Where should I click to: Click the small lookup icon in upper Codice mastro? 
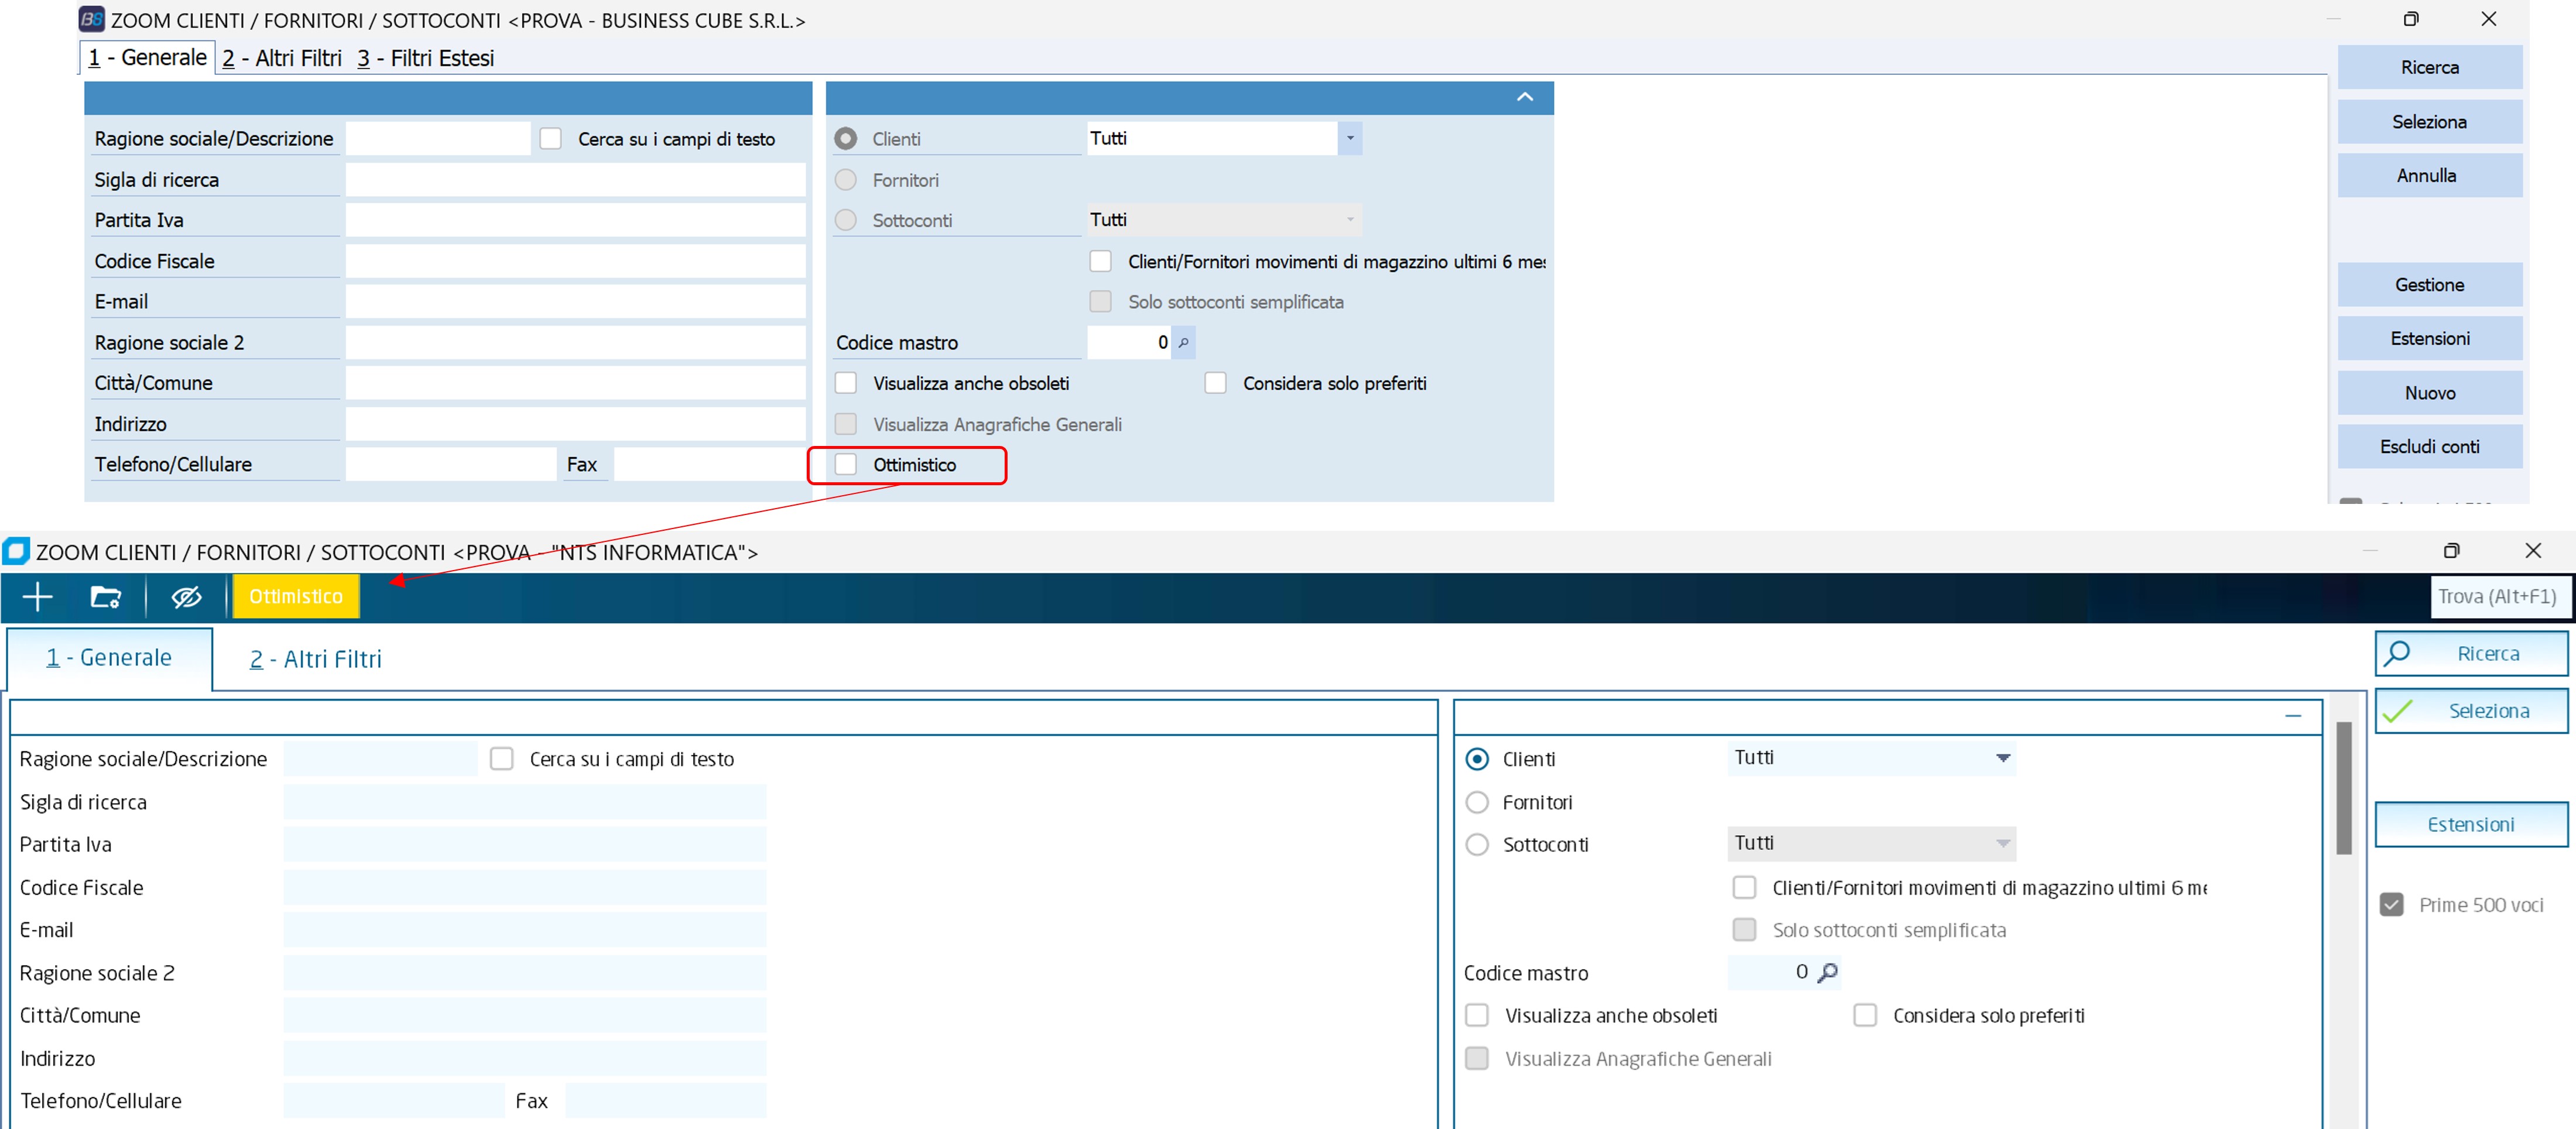[1183, 343]
